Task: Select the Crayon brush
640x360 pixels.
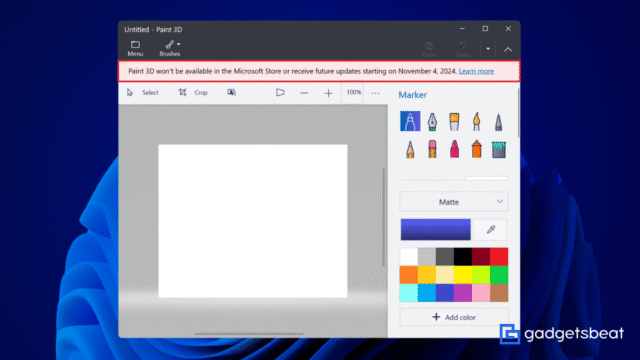Action: click(454, 149)
